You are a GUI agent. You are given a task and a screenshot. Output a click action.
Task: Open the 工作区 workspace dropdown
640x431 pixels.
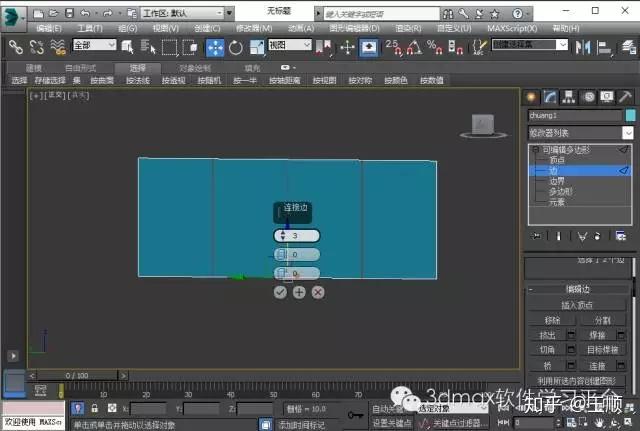[182, 13]
